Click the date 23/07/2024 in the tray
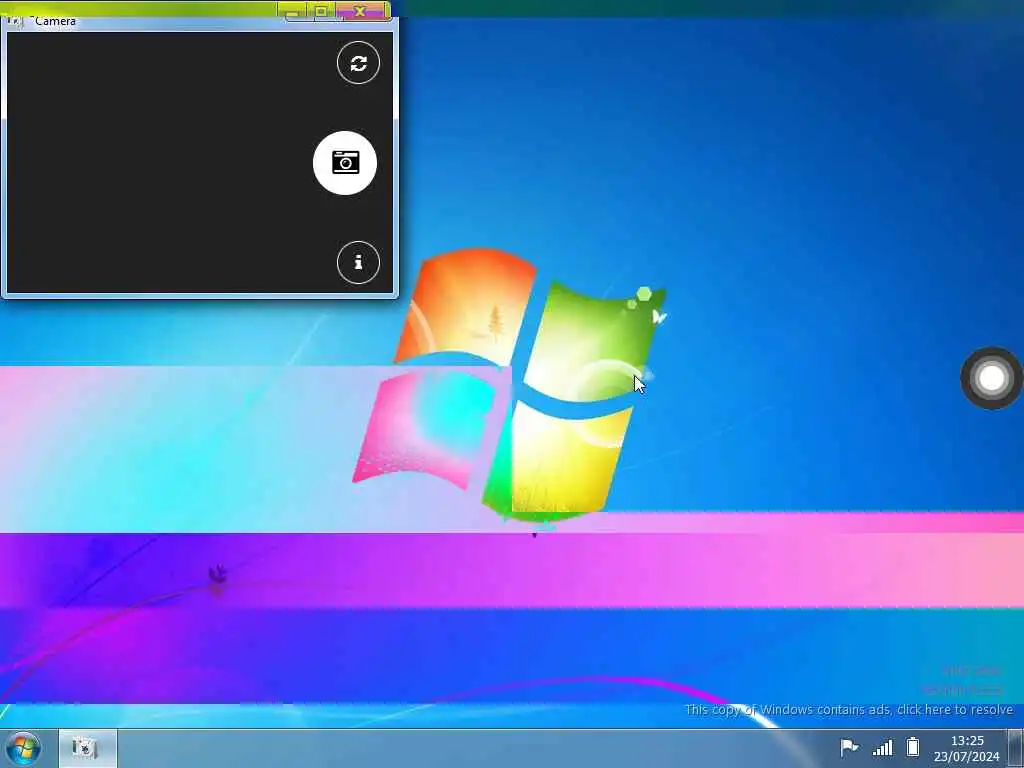 (x=967, y=756)
